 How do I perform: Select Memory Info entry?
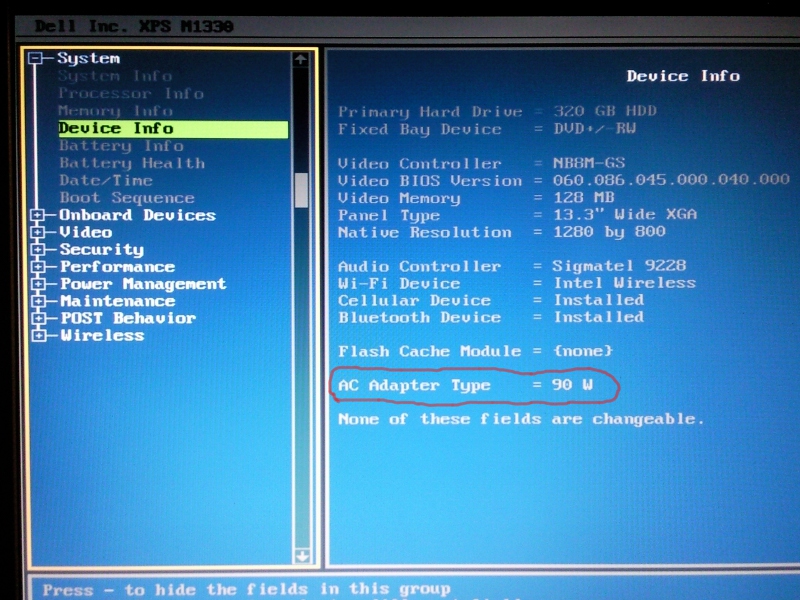[x=115, y=111]
